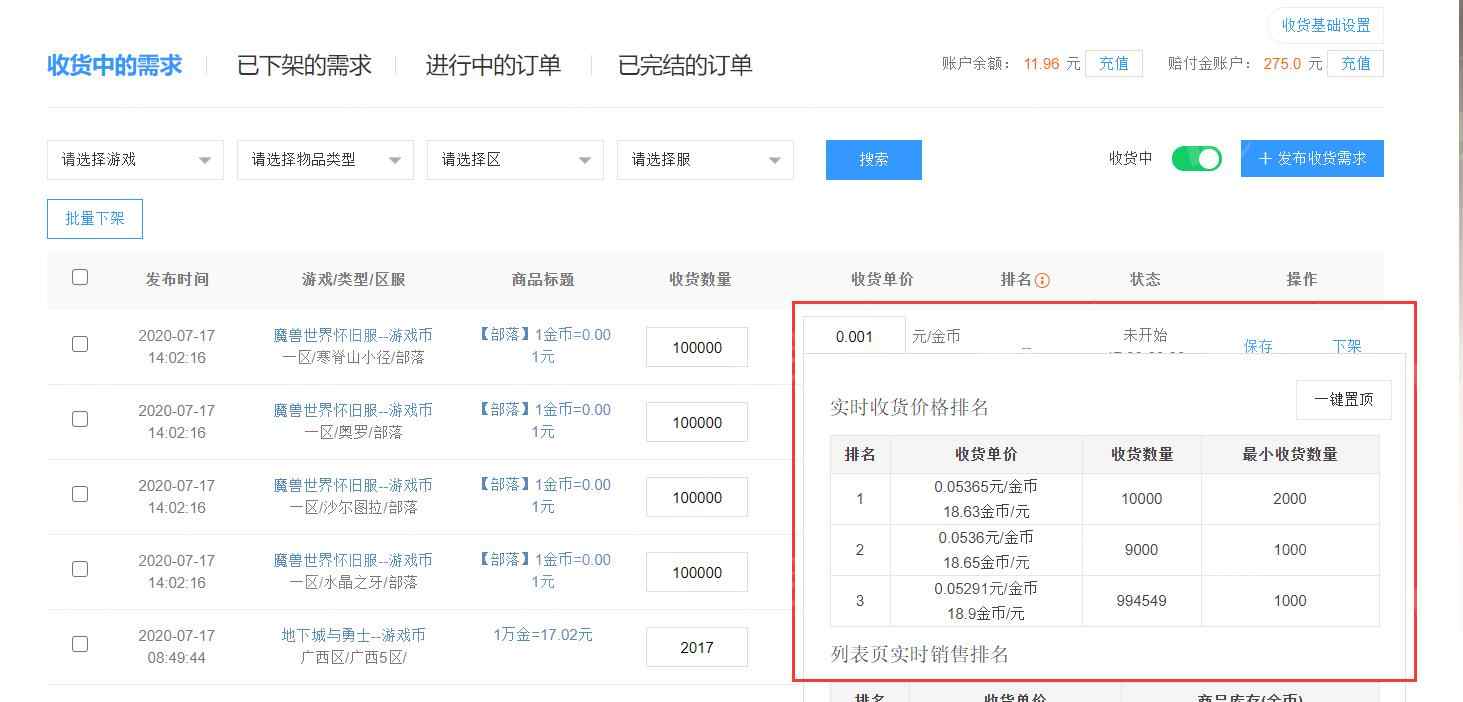The image size is (1463, 702).
Task: Check the 奥罗 row checkbox
Action: click(80, 419)
